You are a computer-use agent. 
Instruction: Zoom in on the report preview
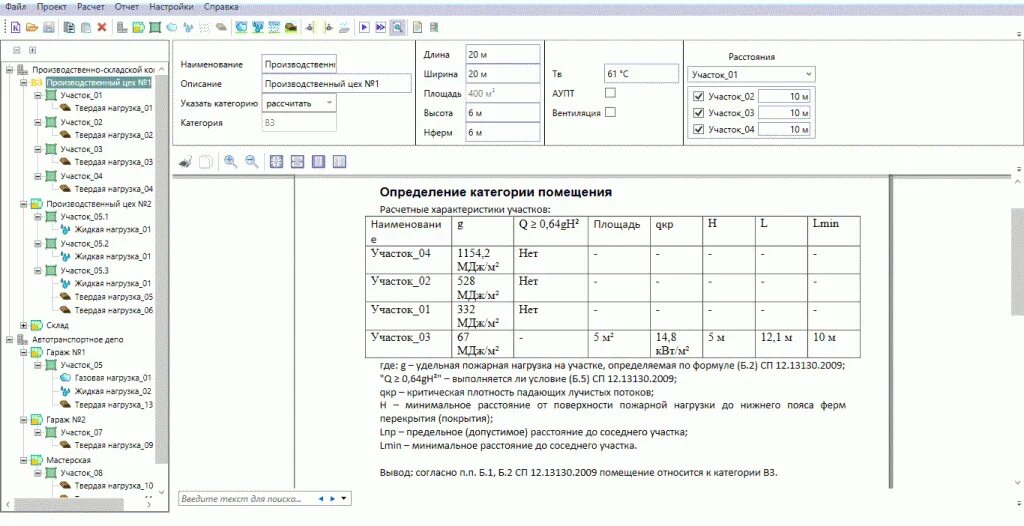pyautogui.click(x=231, y=161)
